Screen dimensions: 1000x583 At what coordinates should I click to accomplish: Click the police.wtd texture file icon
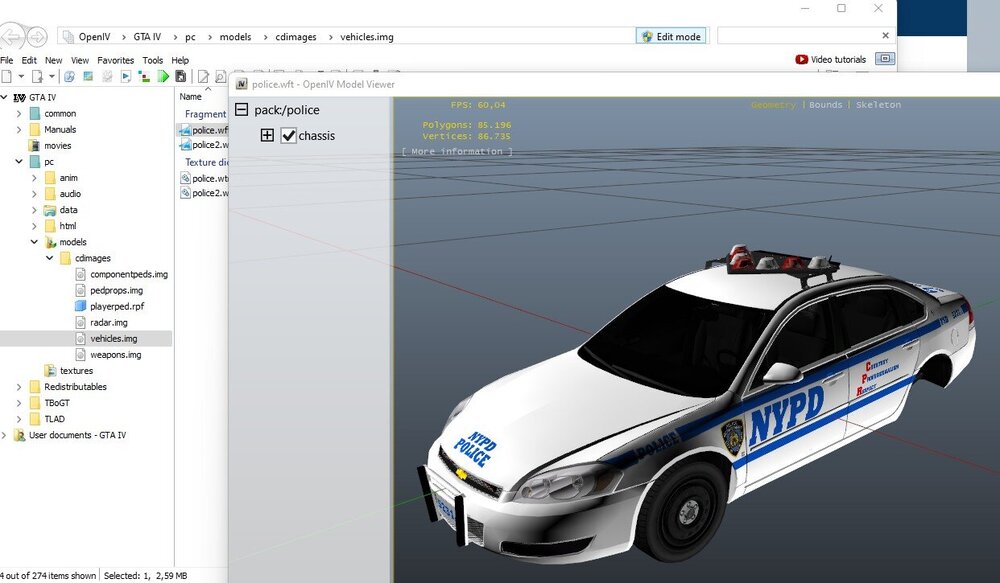185,178
